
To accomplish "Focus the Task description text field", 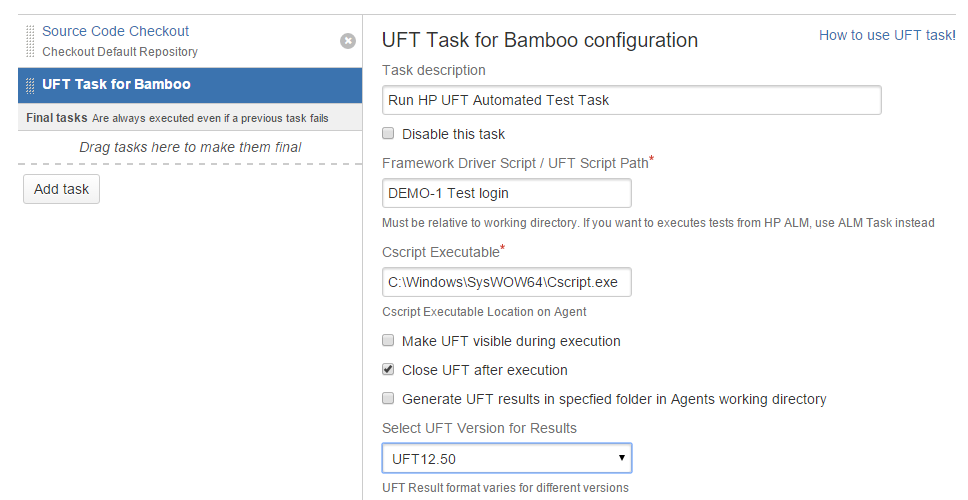I will coord(631,100).
